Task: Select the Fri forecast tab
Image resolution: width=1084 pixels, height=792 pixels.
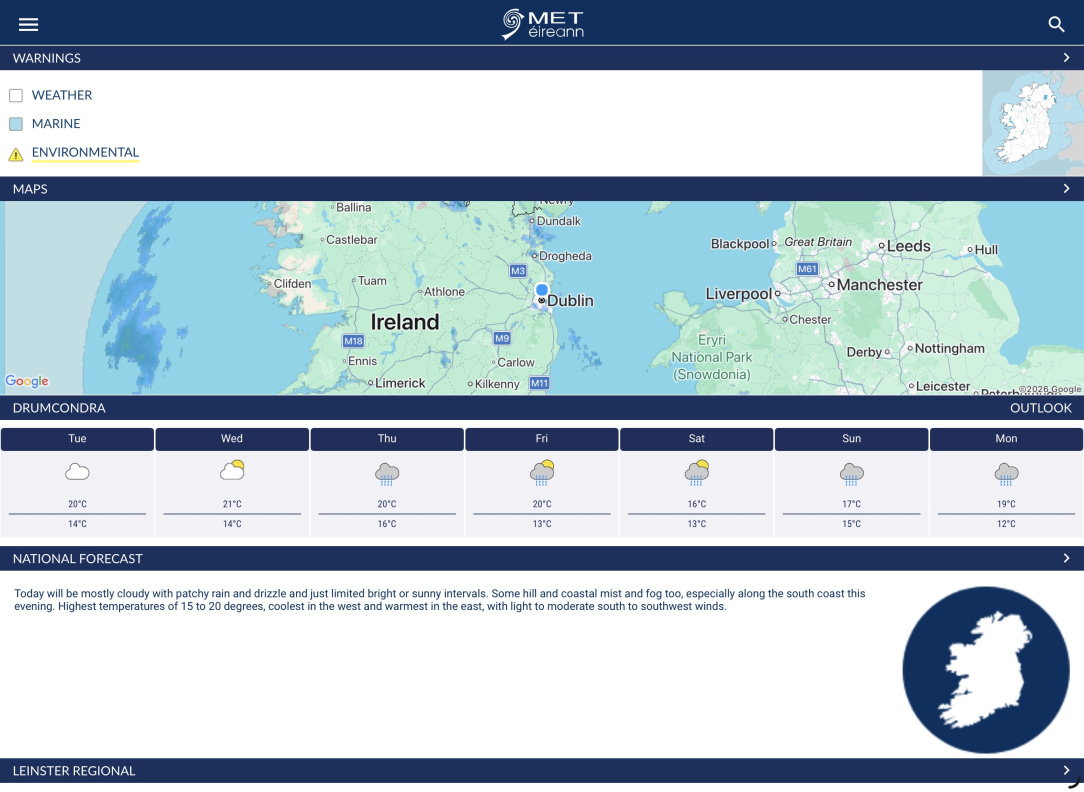Action: [542, 439]
